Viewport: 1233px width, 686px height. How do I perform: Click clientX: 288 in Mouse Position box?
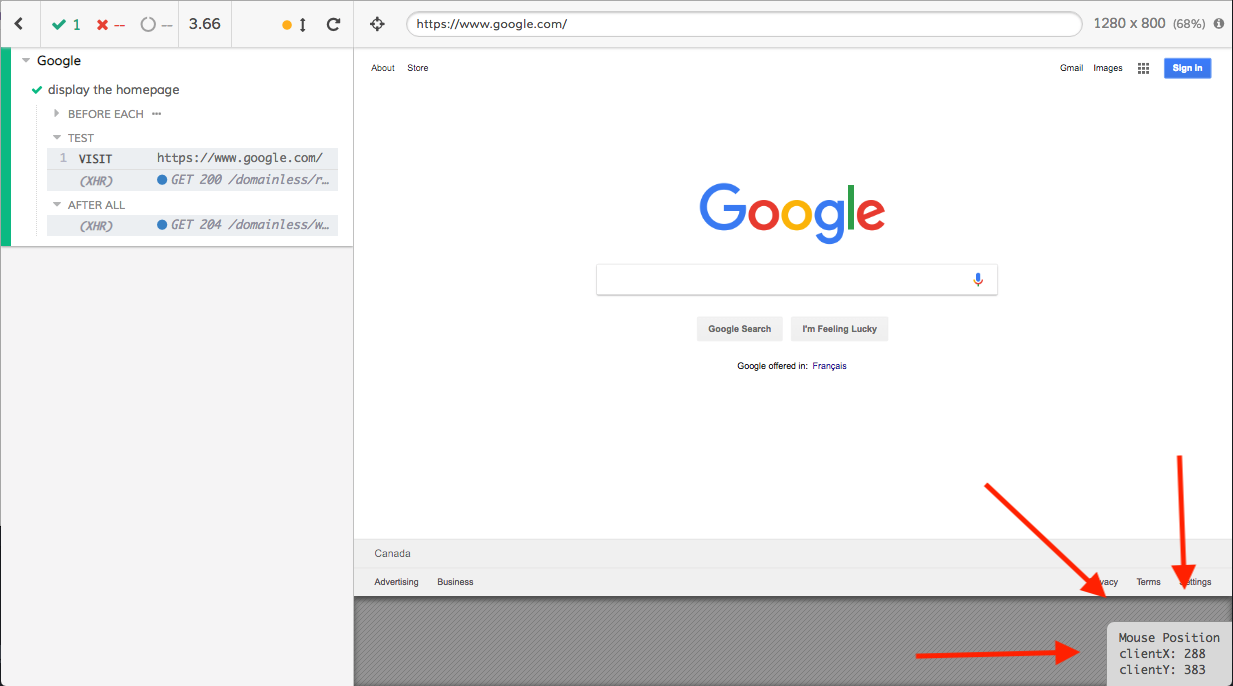pyautogui.click(x=1162, y=654)
